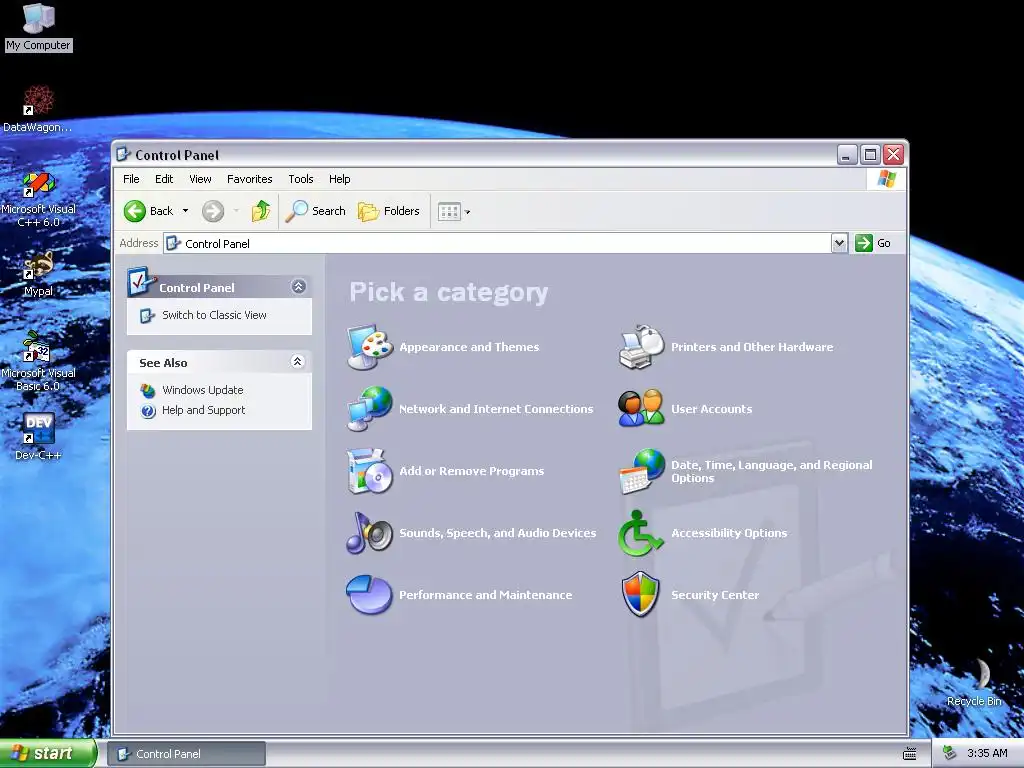The height and width of the screenshot is (768, 1024).
Task: Click the Control Panel title bar icon
Action: click(123, 155)
